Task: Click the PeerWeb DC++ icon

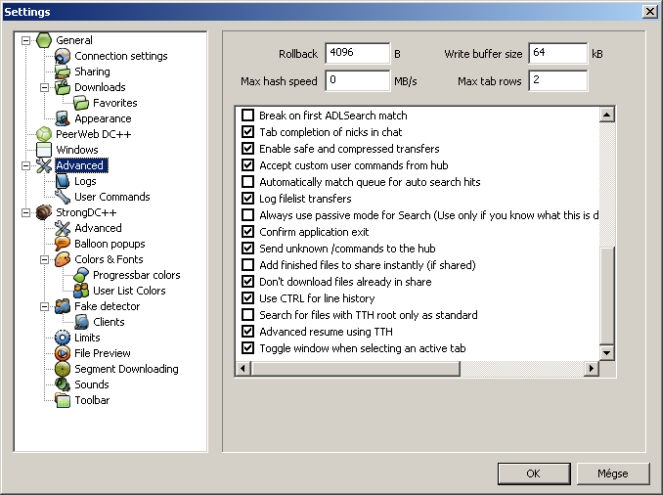Action: tap(44, 134)
